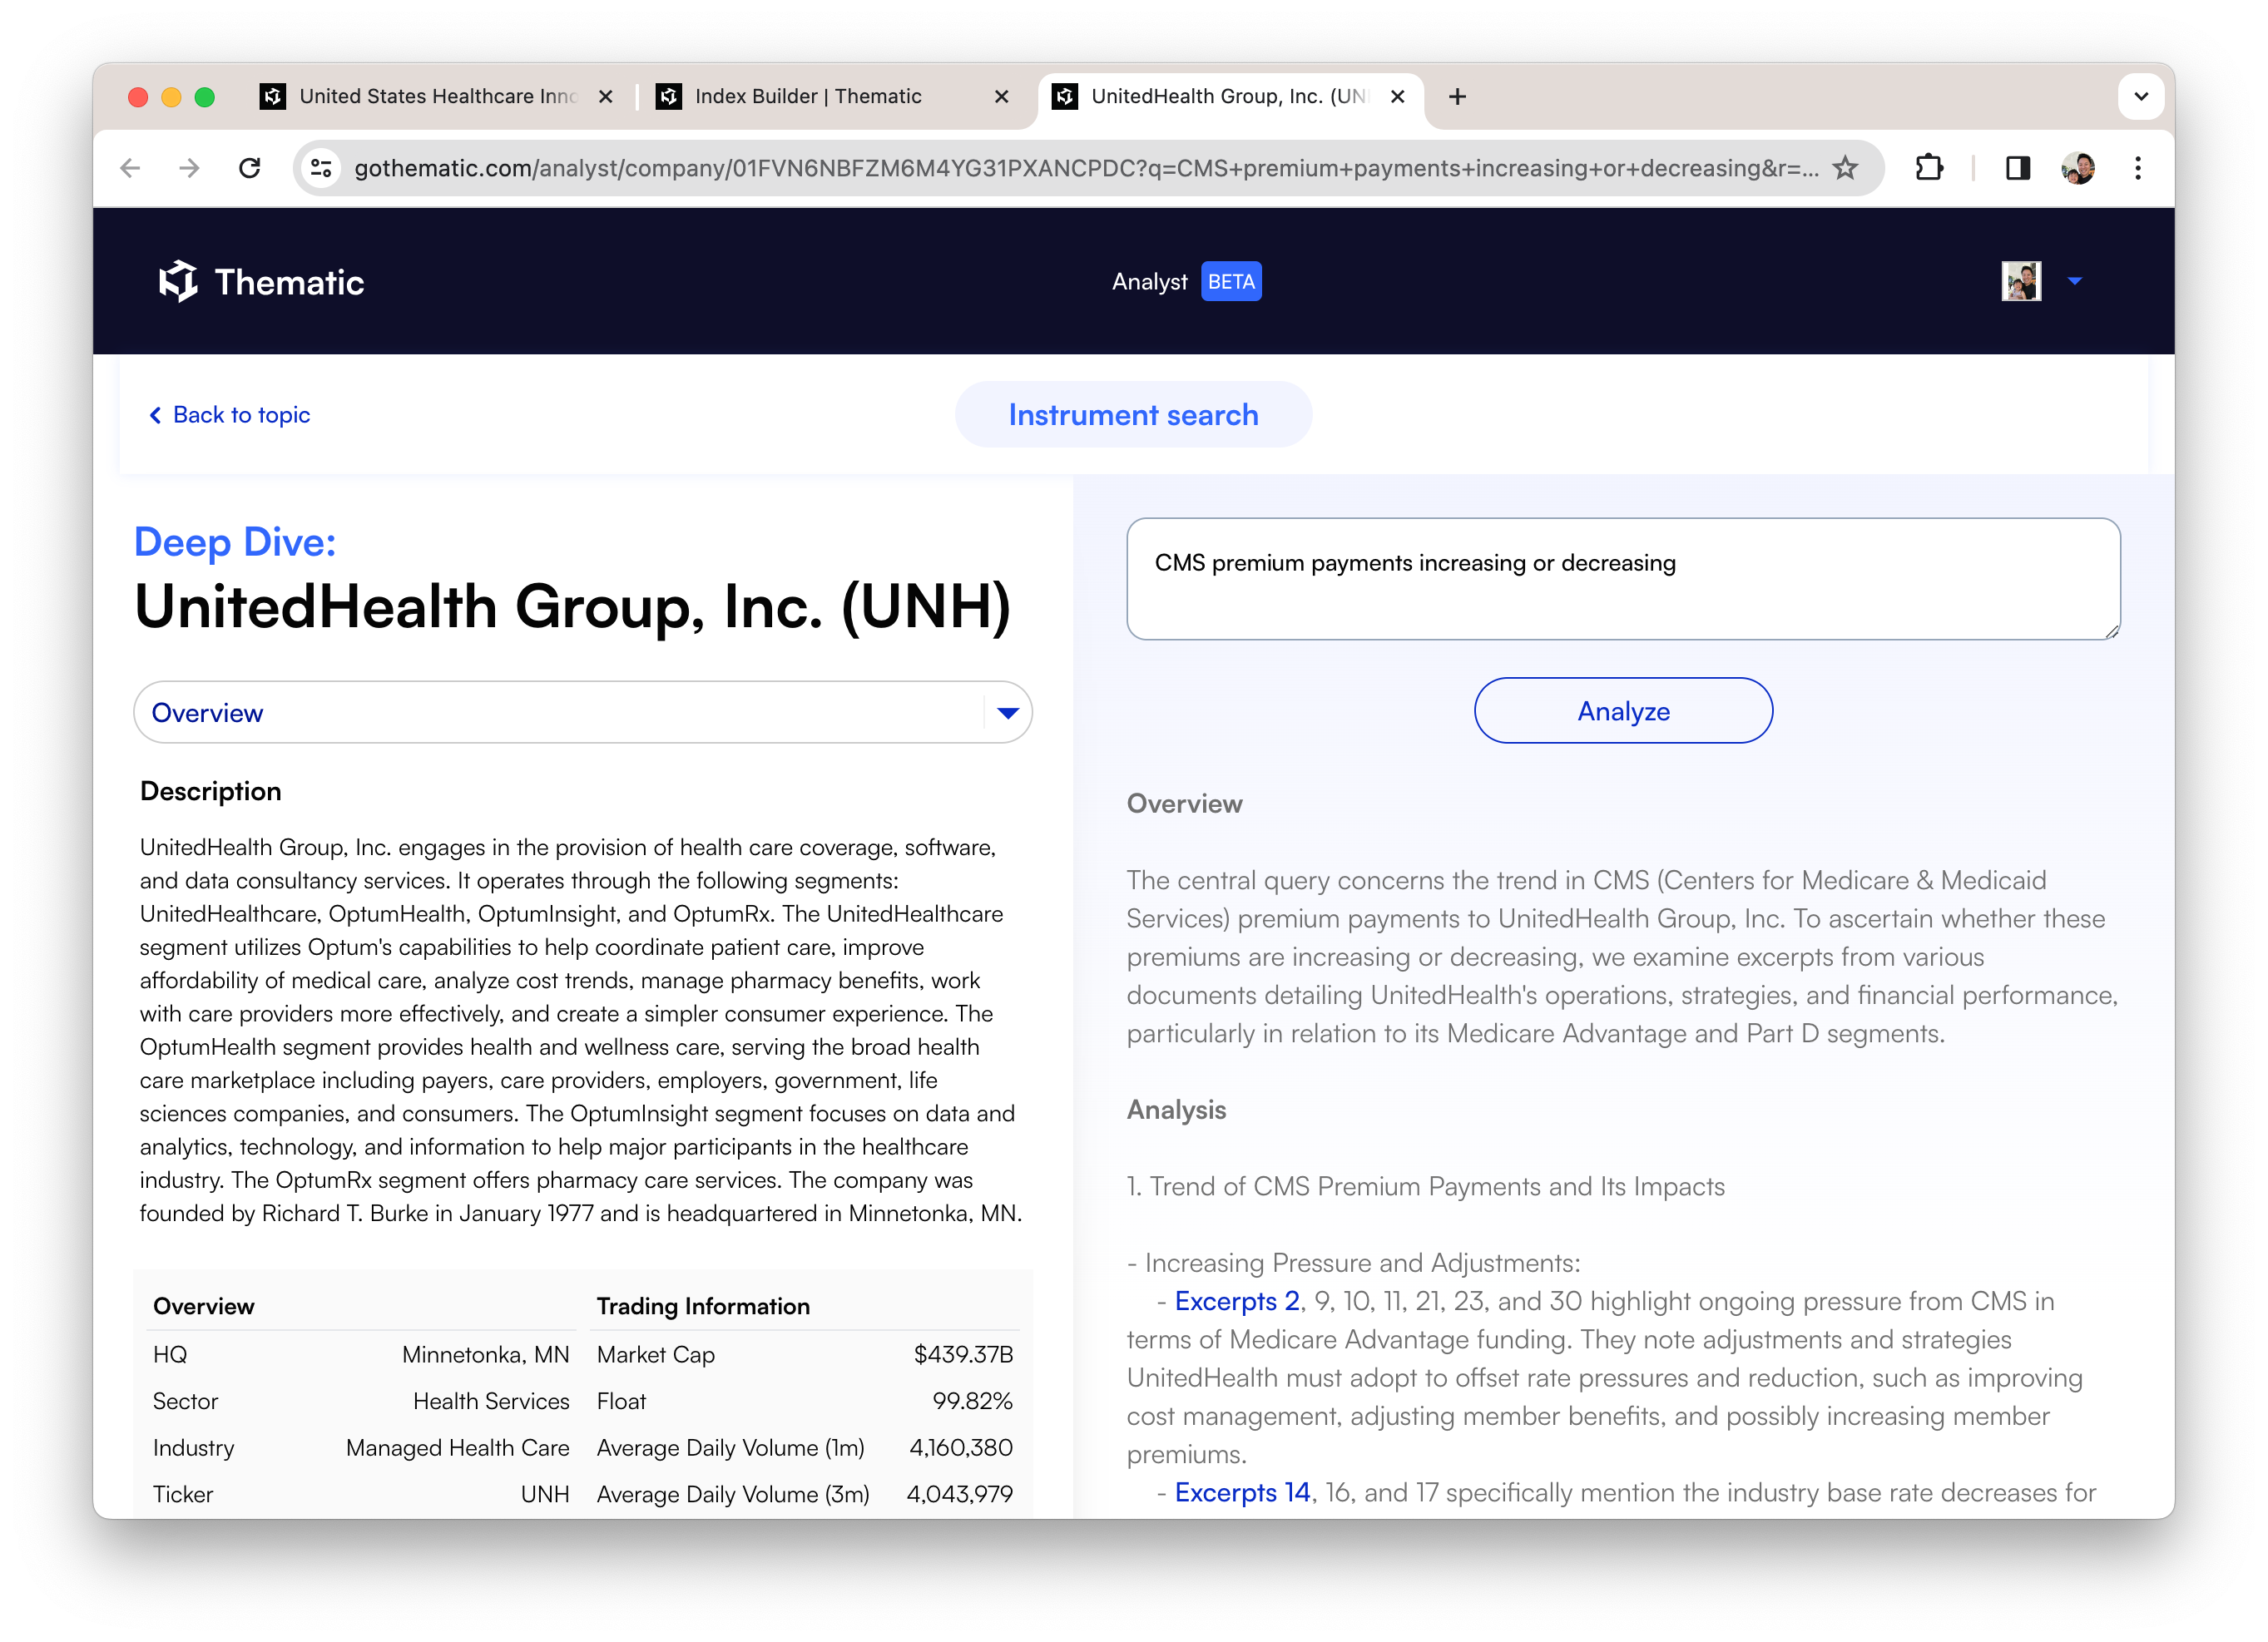Click the HQ value Minnetonka, MN
2268x1642 pixels.
tap(485, 1354)
